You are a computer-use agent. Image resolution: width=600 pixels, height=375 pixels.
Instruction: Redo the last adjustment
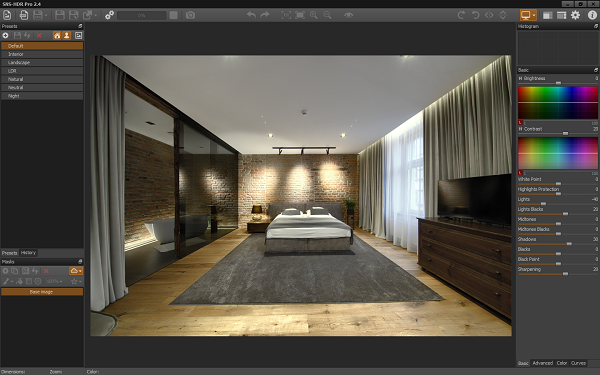tap(265, 15)
